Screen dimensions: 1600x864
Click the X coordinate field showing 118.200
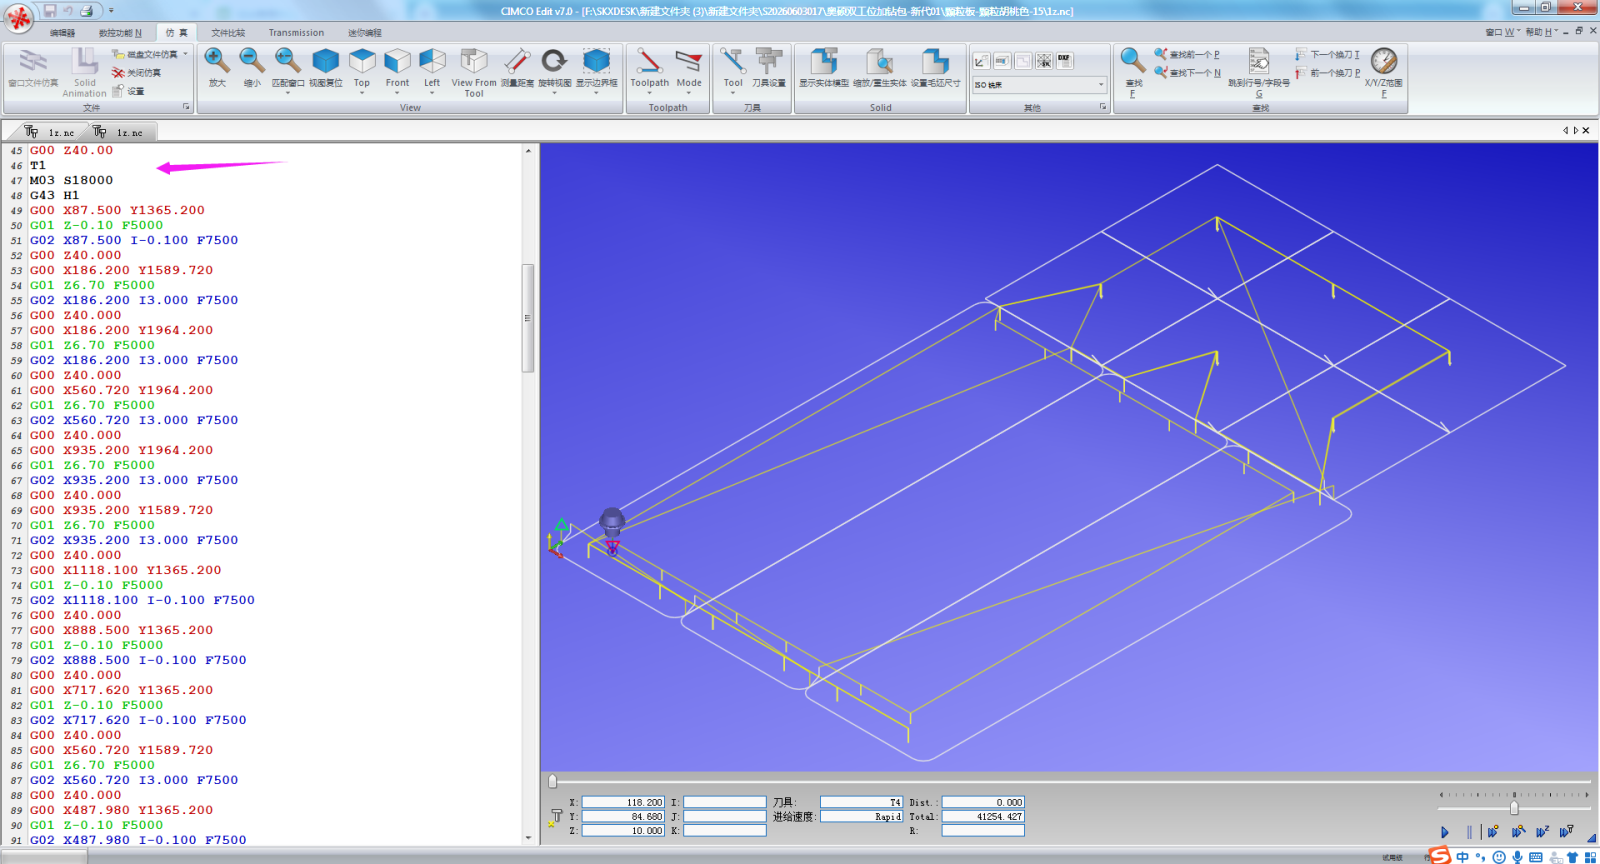coord(623,802)
